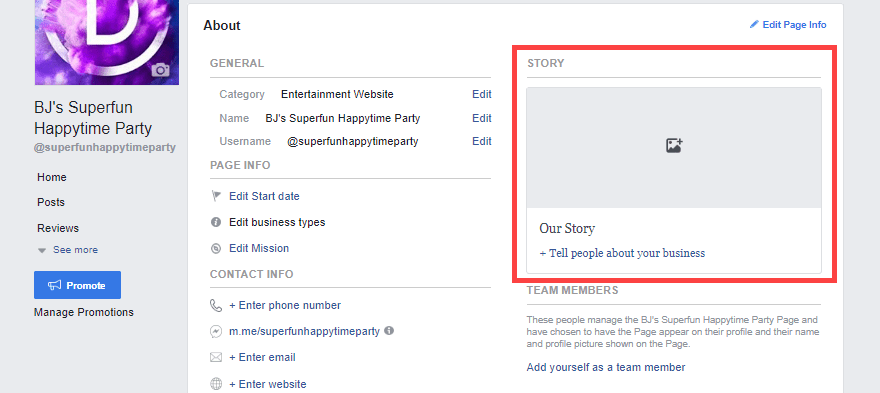
Task: Click + Enter email
Action: point(262,358)
